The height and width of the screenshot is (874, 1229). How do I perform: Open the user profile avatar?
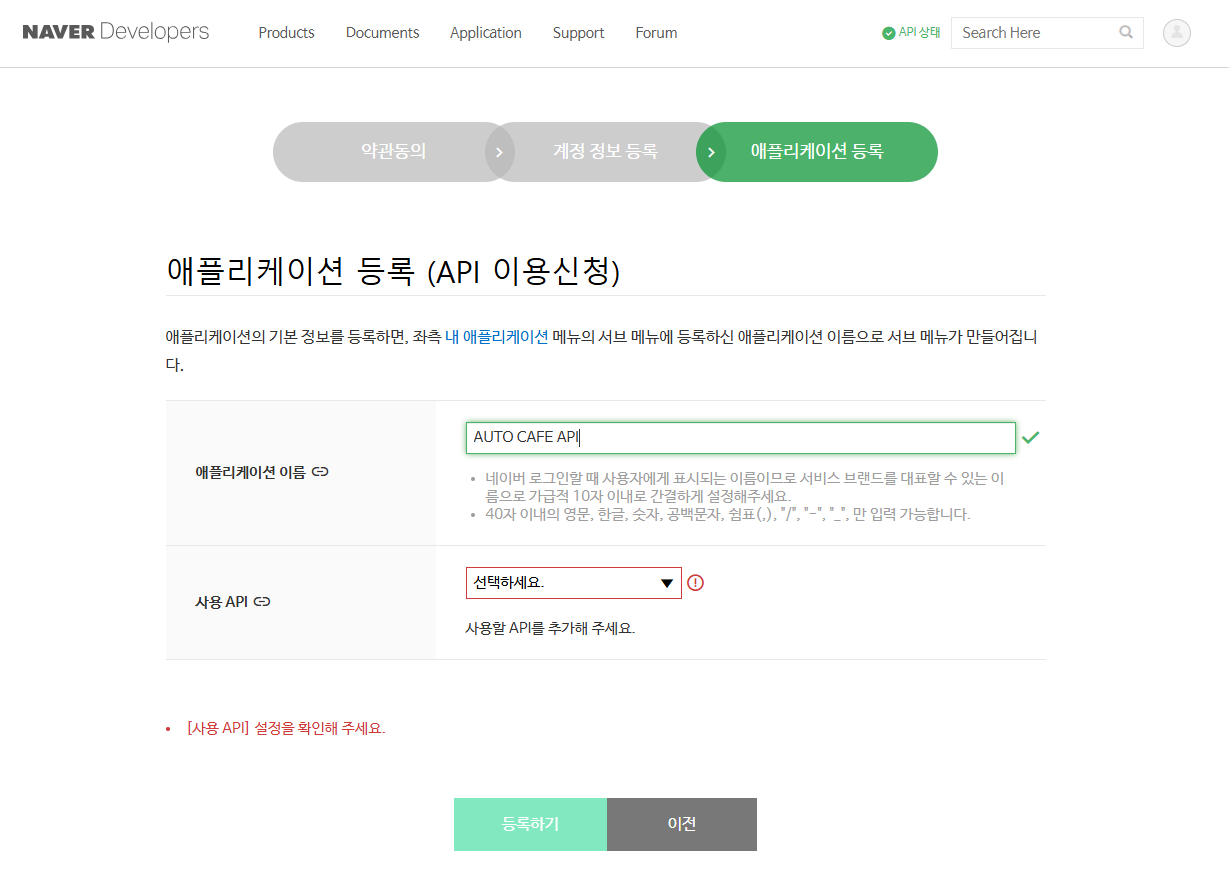pos(1177,33)
